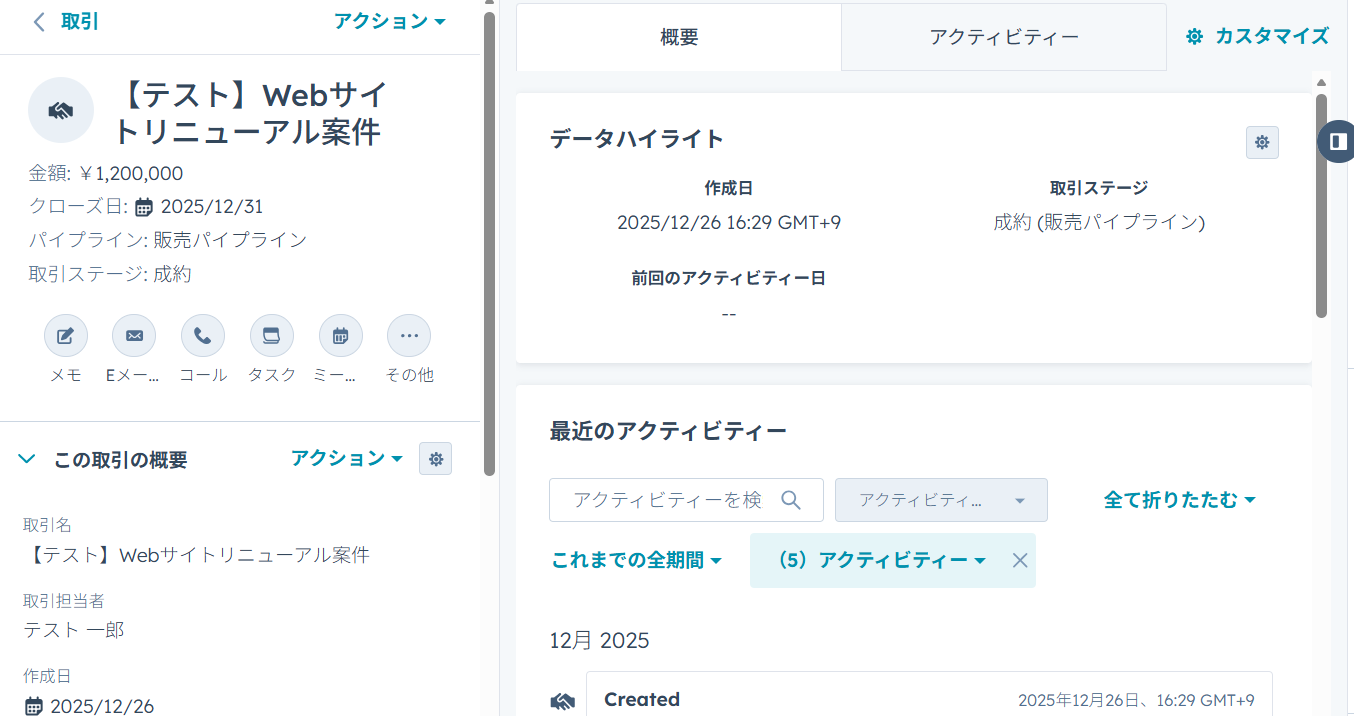Click calendar icon beside クローズ日
1354x716 pixels.
pos(144,207)
